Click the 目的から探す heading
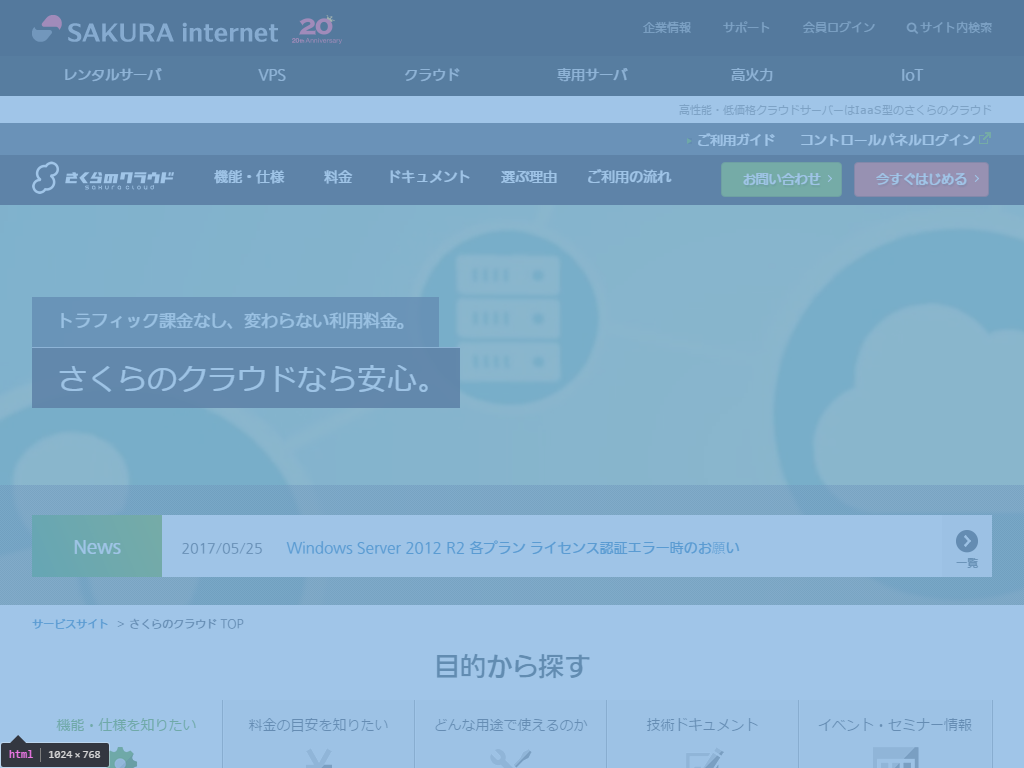1024x768 pixels. click(x=512, y=666)
